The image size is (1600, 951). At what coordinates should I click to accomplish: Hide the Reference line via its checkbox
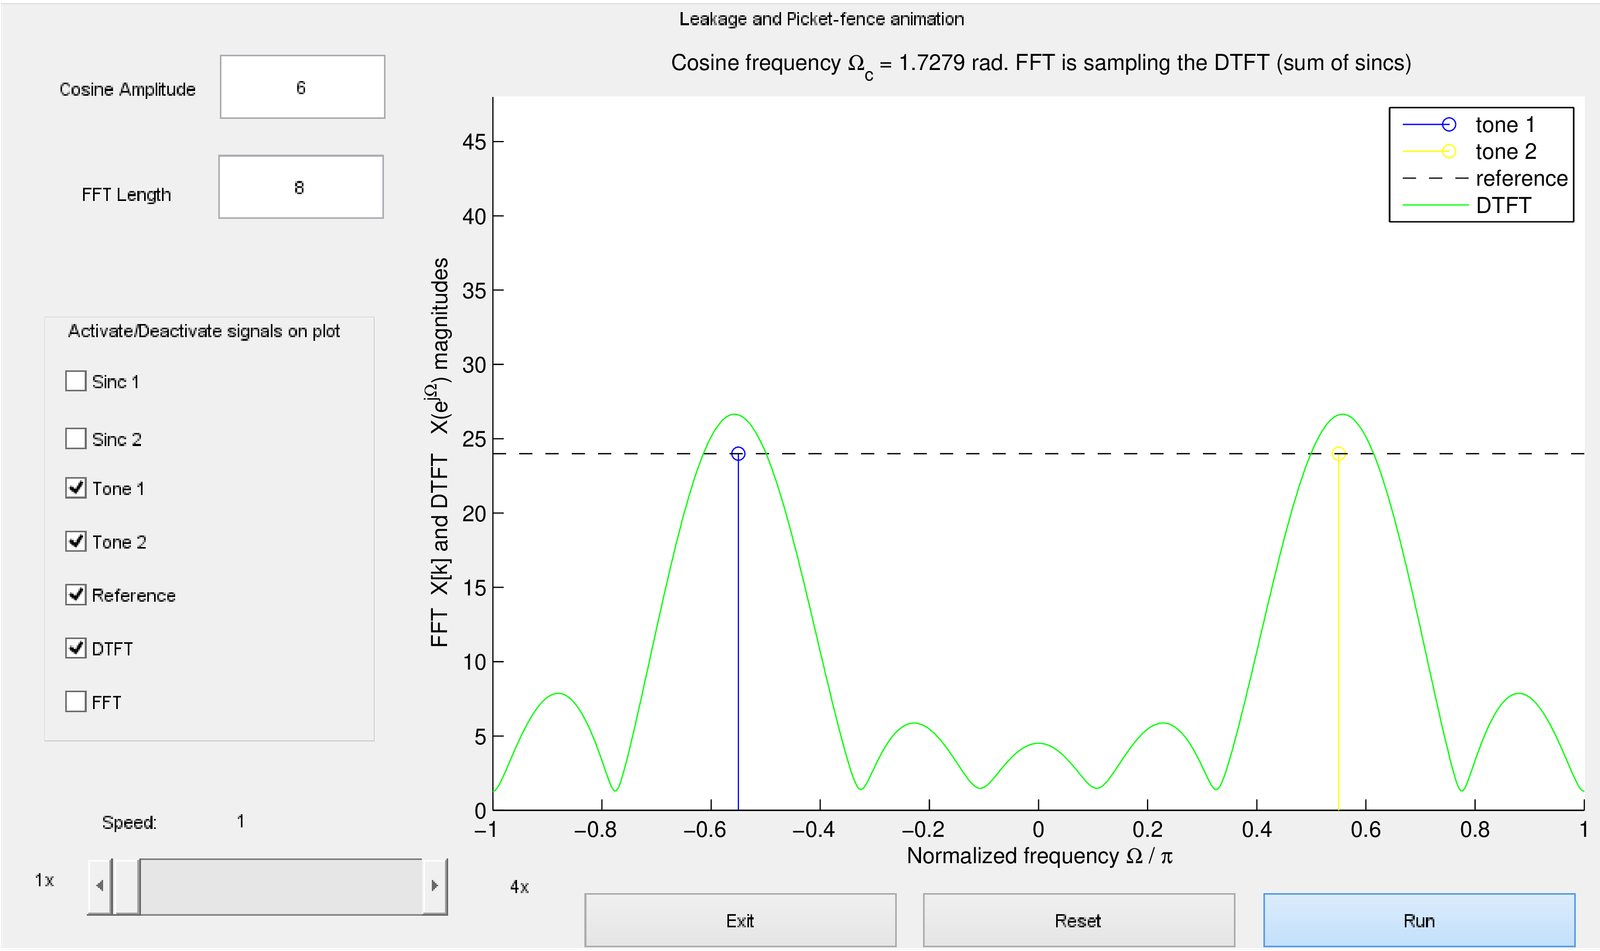76,595
